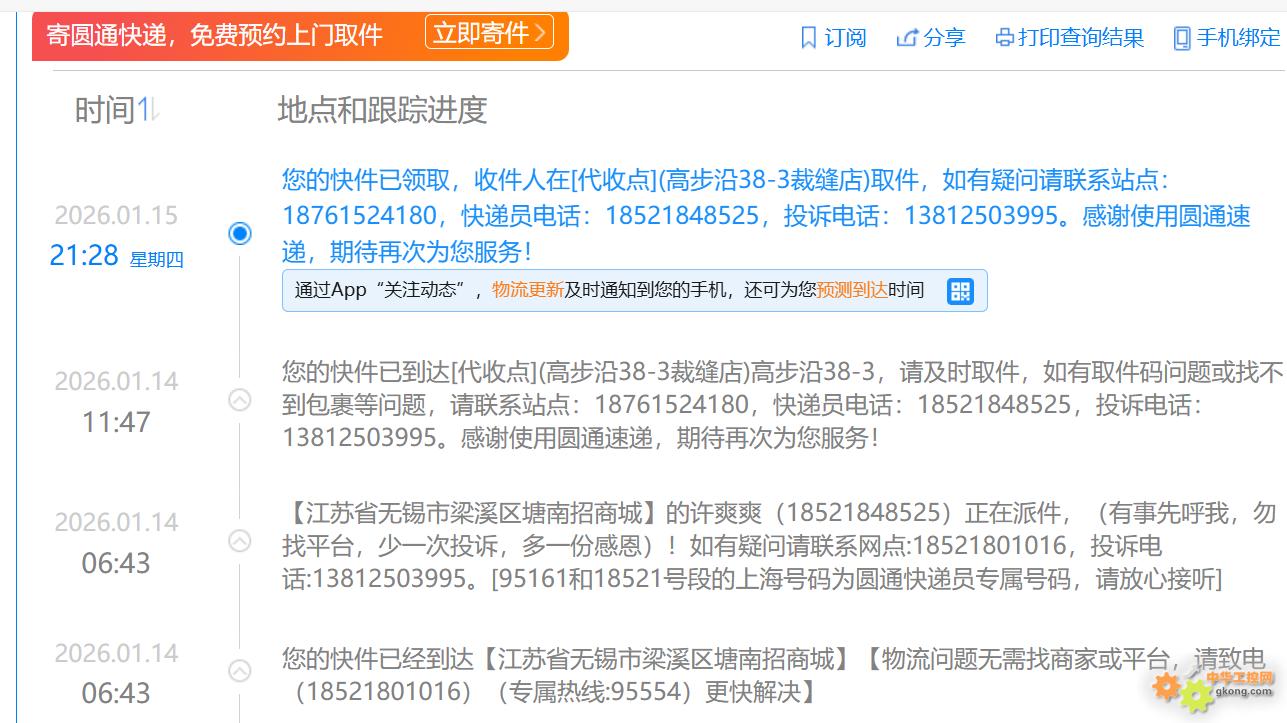The height and width of the screenshot is (723, 1287).
Task: Click the 时间 column header
Action: [104, 110]
